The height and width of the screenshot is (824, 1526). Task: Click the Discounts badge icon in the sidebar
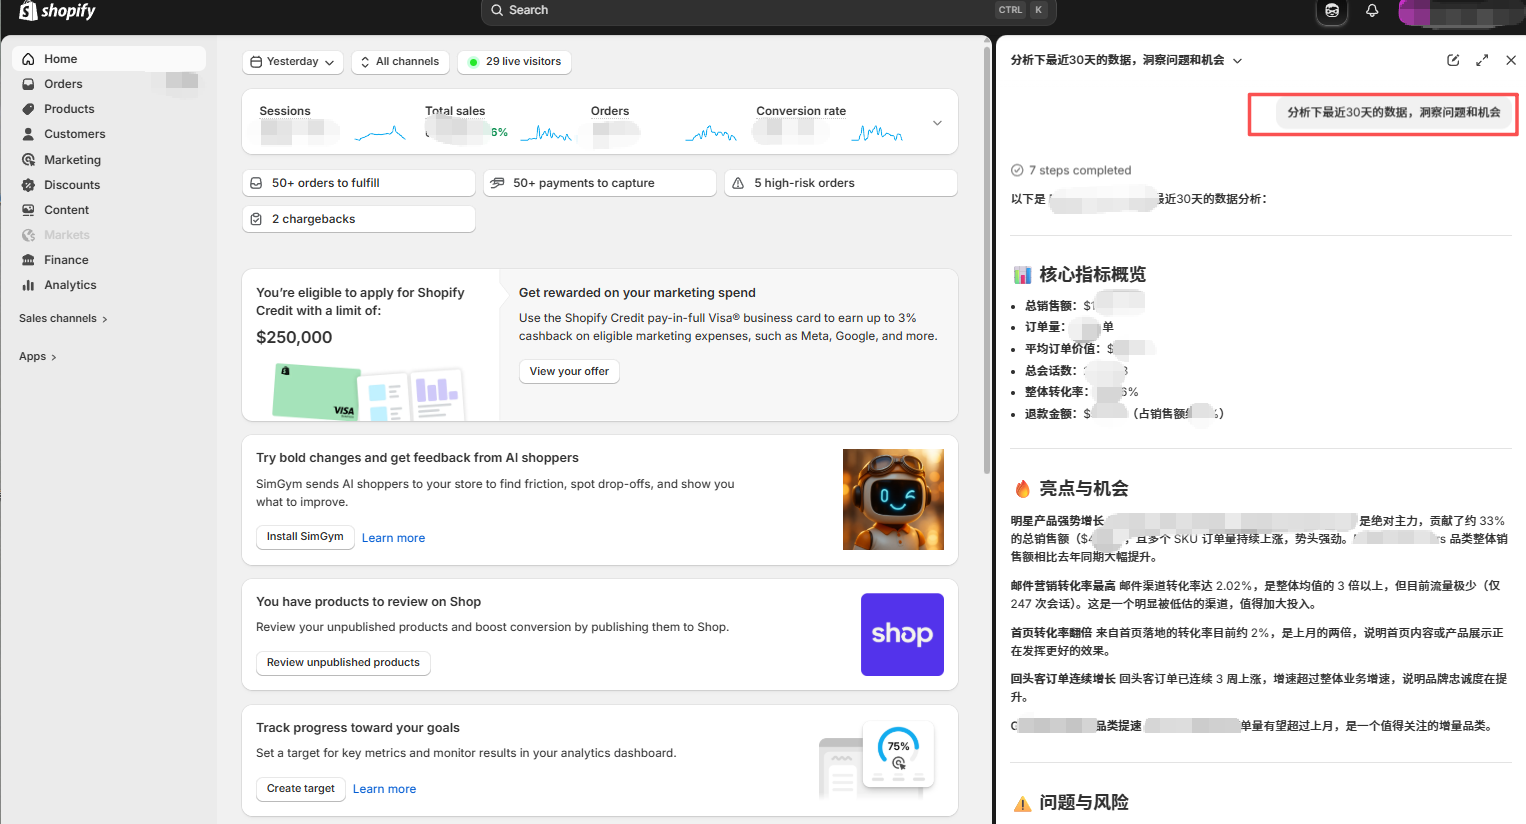tap(28, 185)
